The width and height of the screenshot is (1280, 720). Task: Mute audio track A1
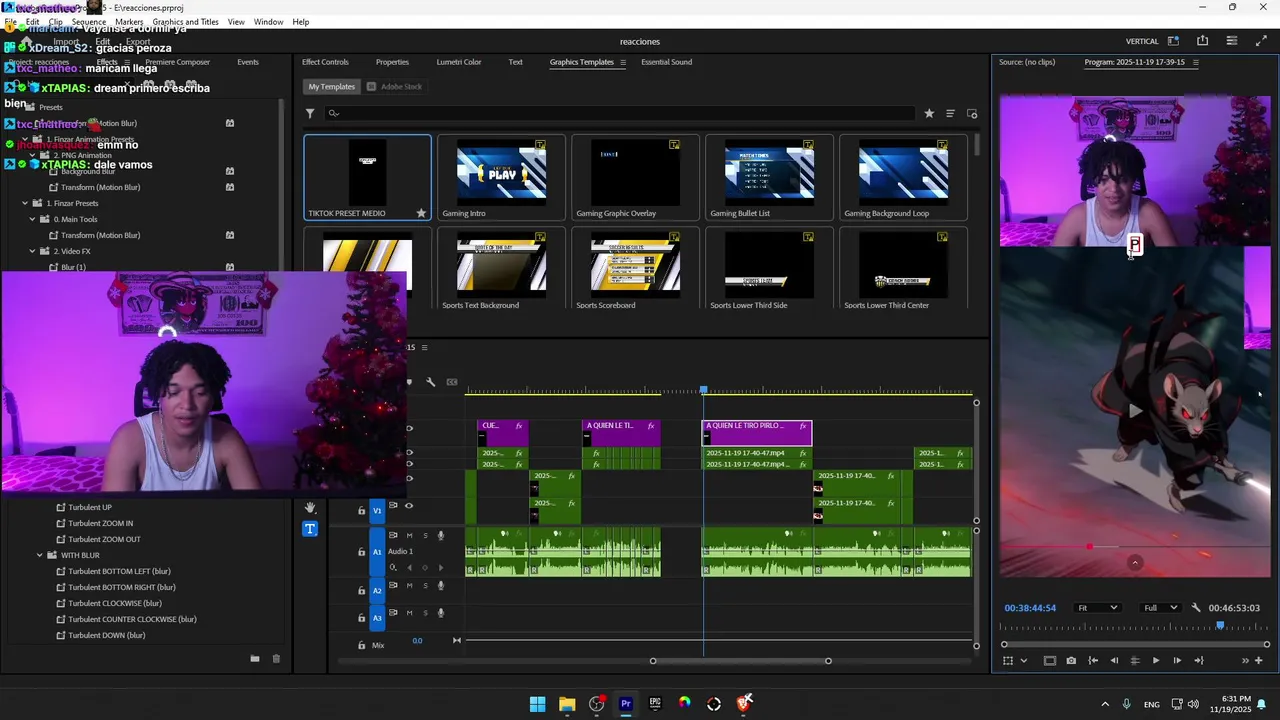point(409,536)
